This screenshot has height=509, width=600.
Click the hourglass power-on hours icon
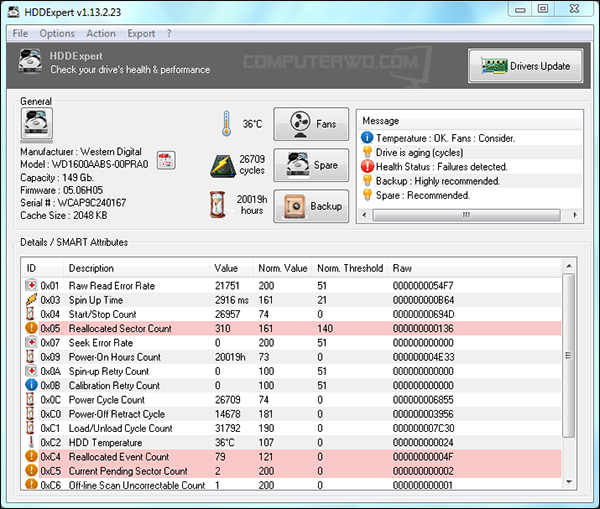[217, 205]
